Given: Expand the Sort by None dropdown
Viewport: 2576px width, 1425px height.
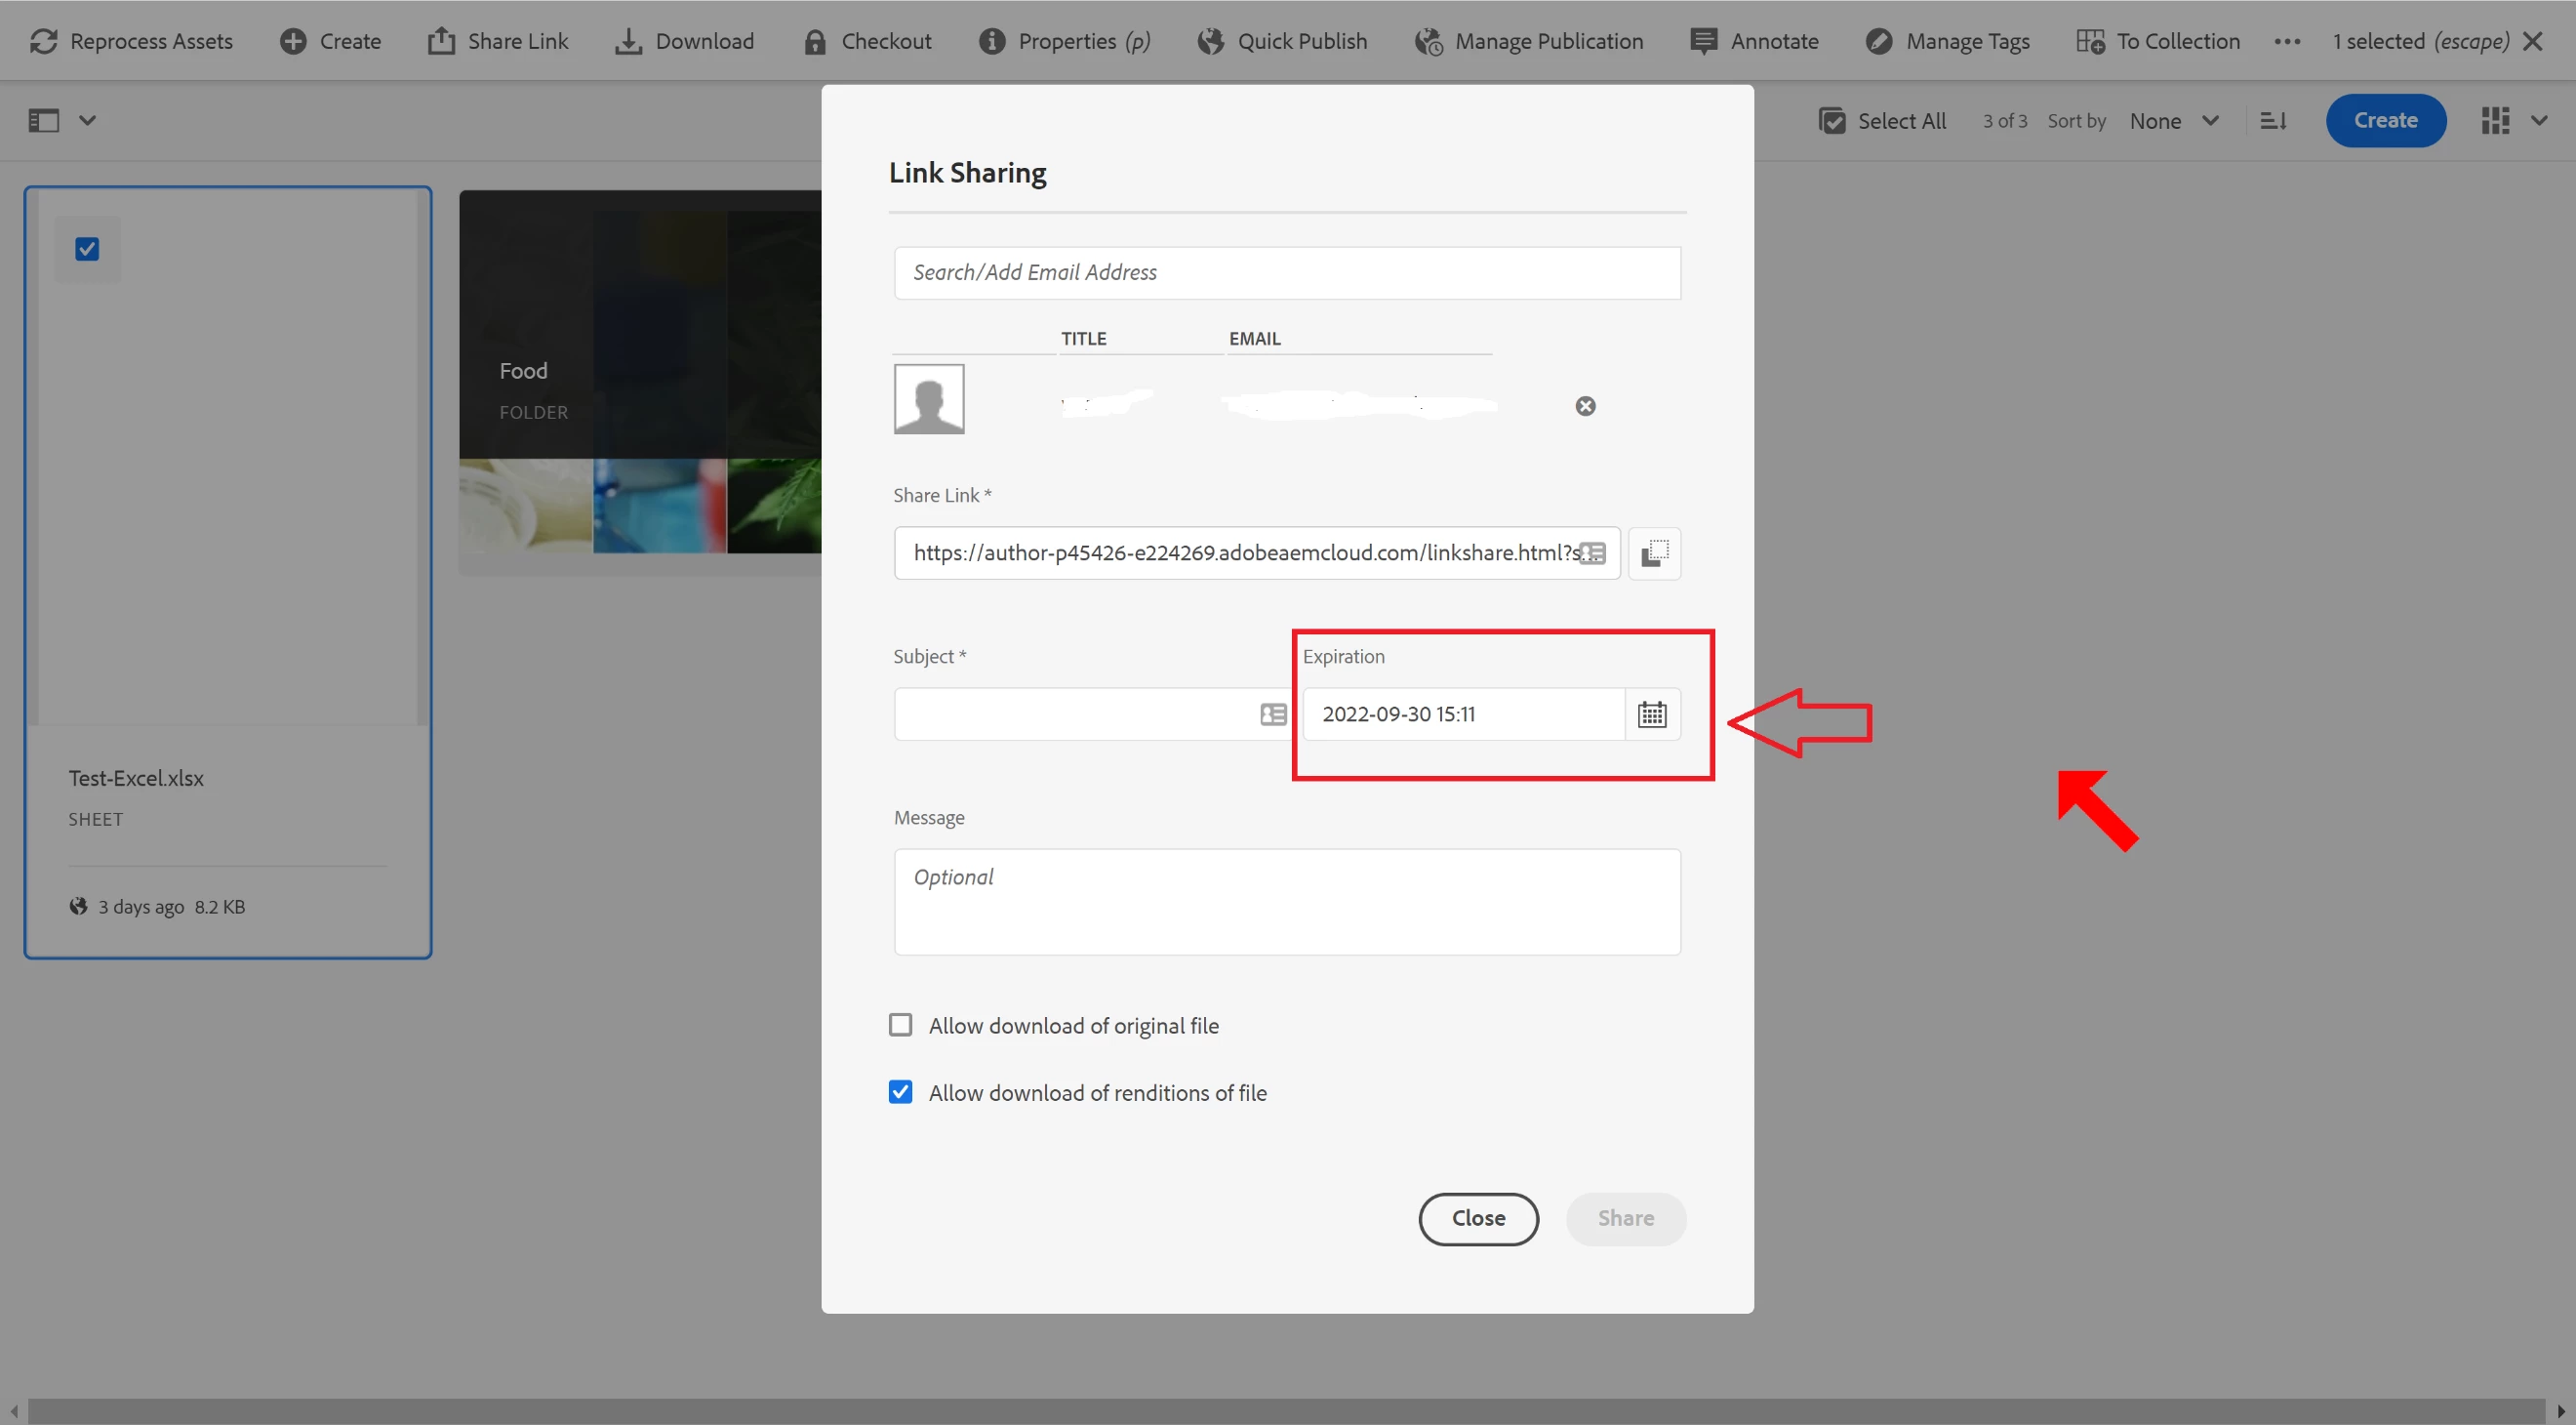Looking at the screenshot, I should click(2174, 121).
